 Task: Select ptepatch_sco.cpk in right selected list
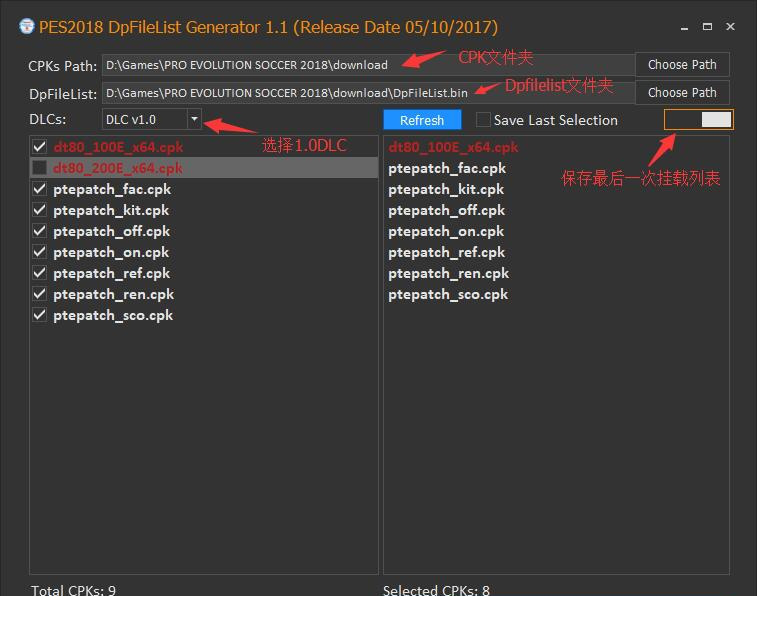click(x=448, y=294)
